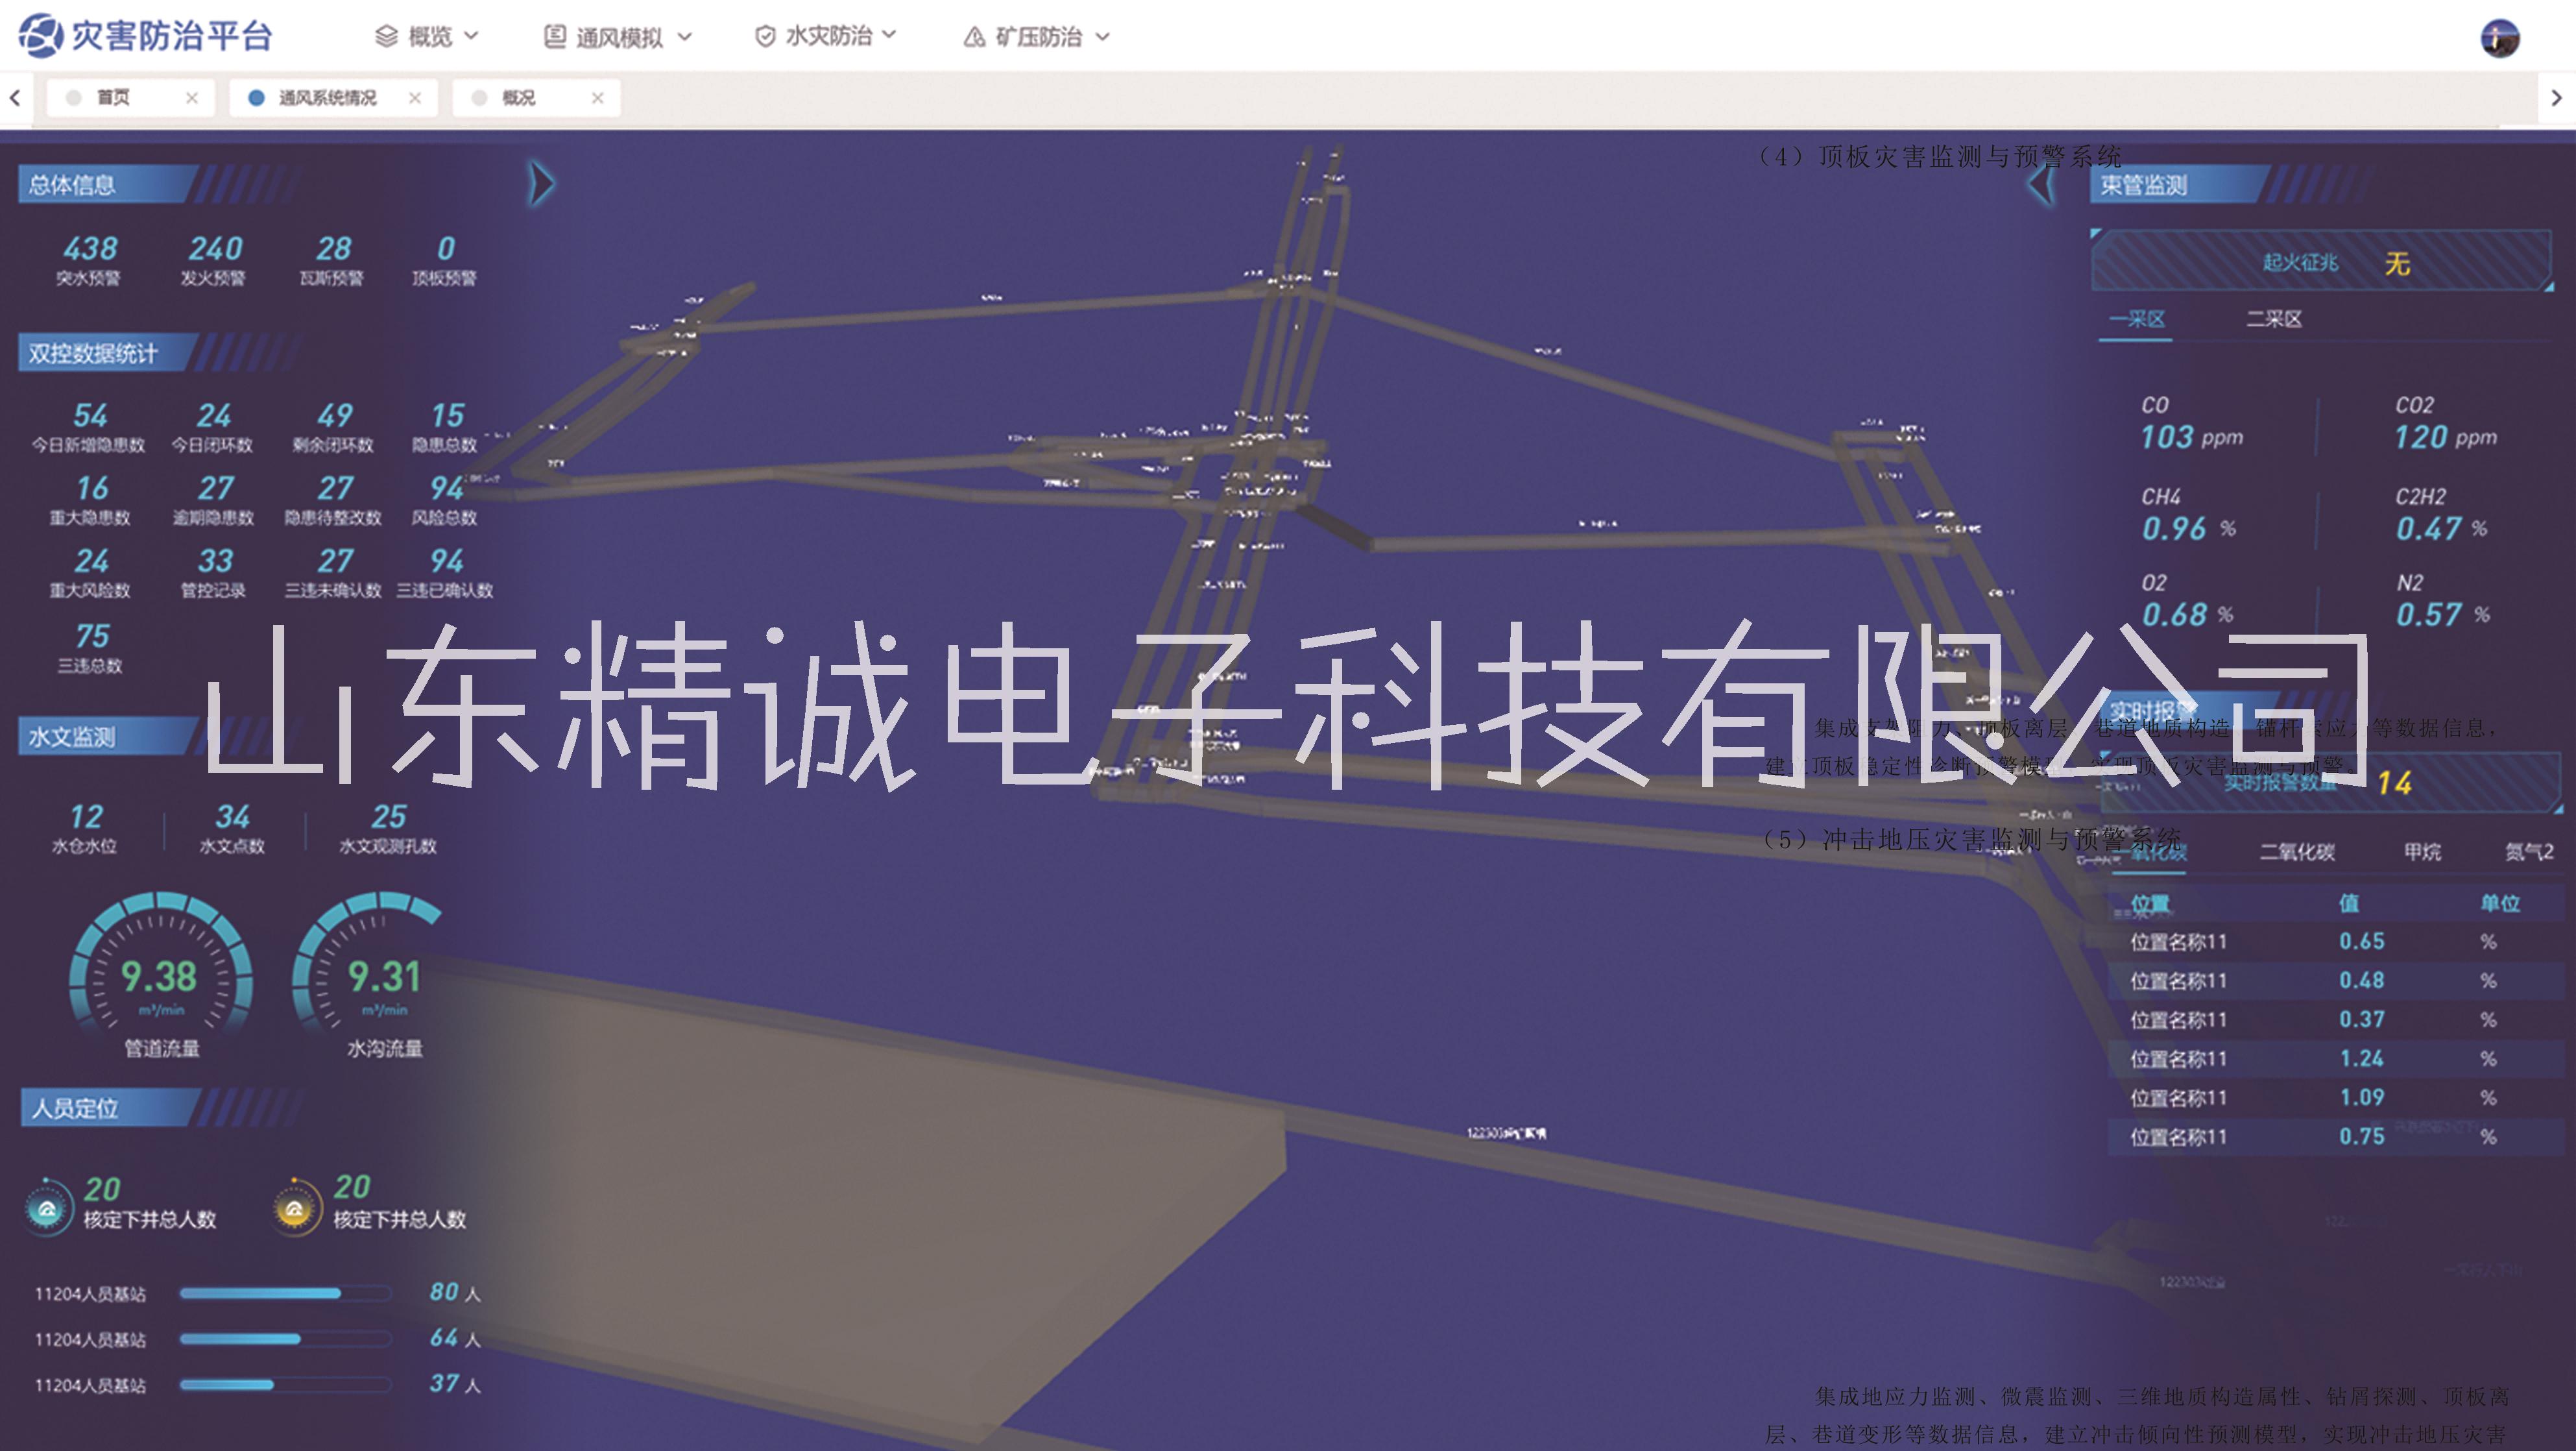This screenshot has height=1451, width=2576.
Task: Click the left tab-scroll arrow
Action: [15, 98]
